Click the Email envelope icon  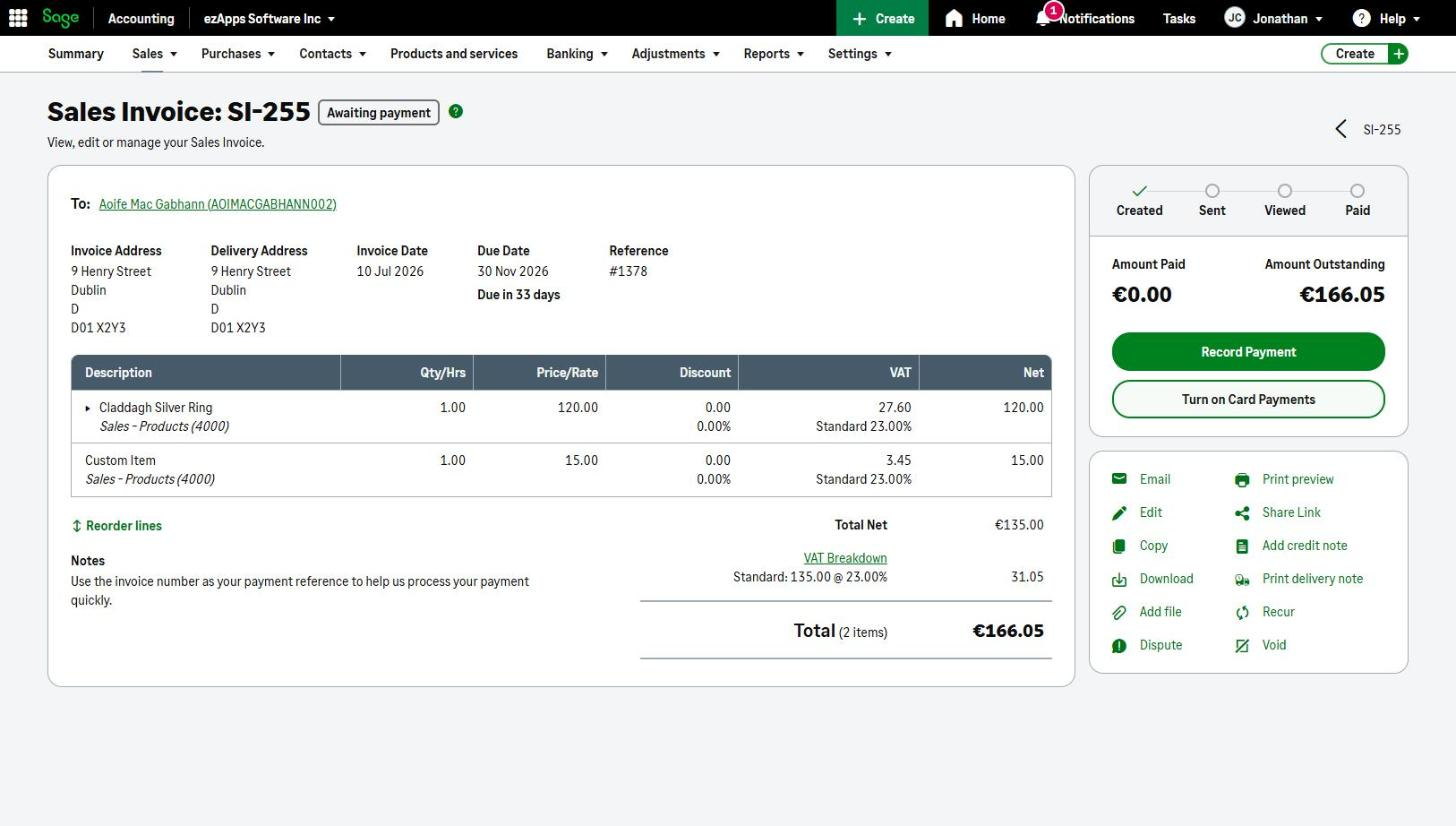1119,479
